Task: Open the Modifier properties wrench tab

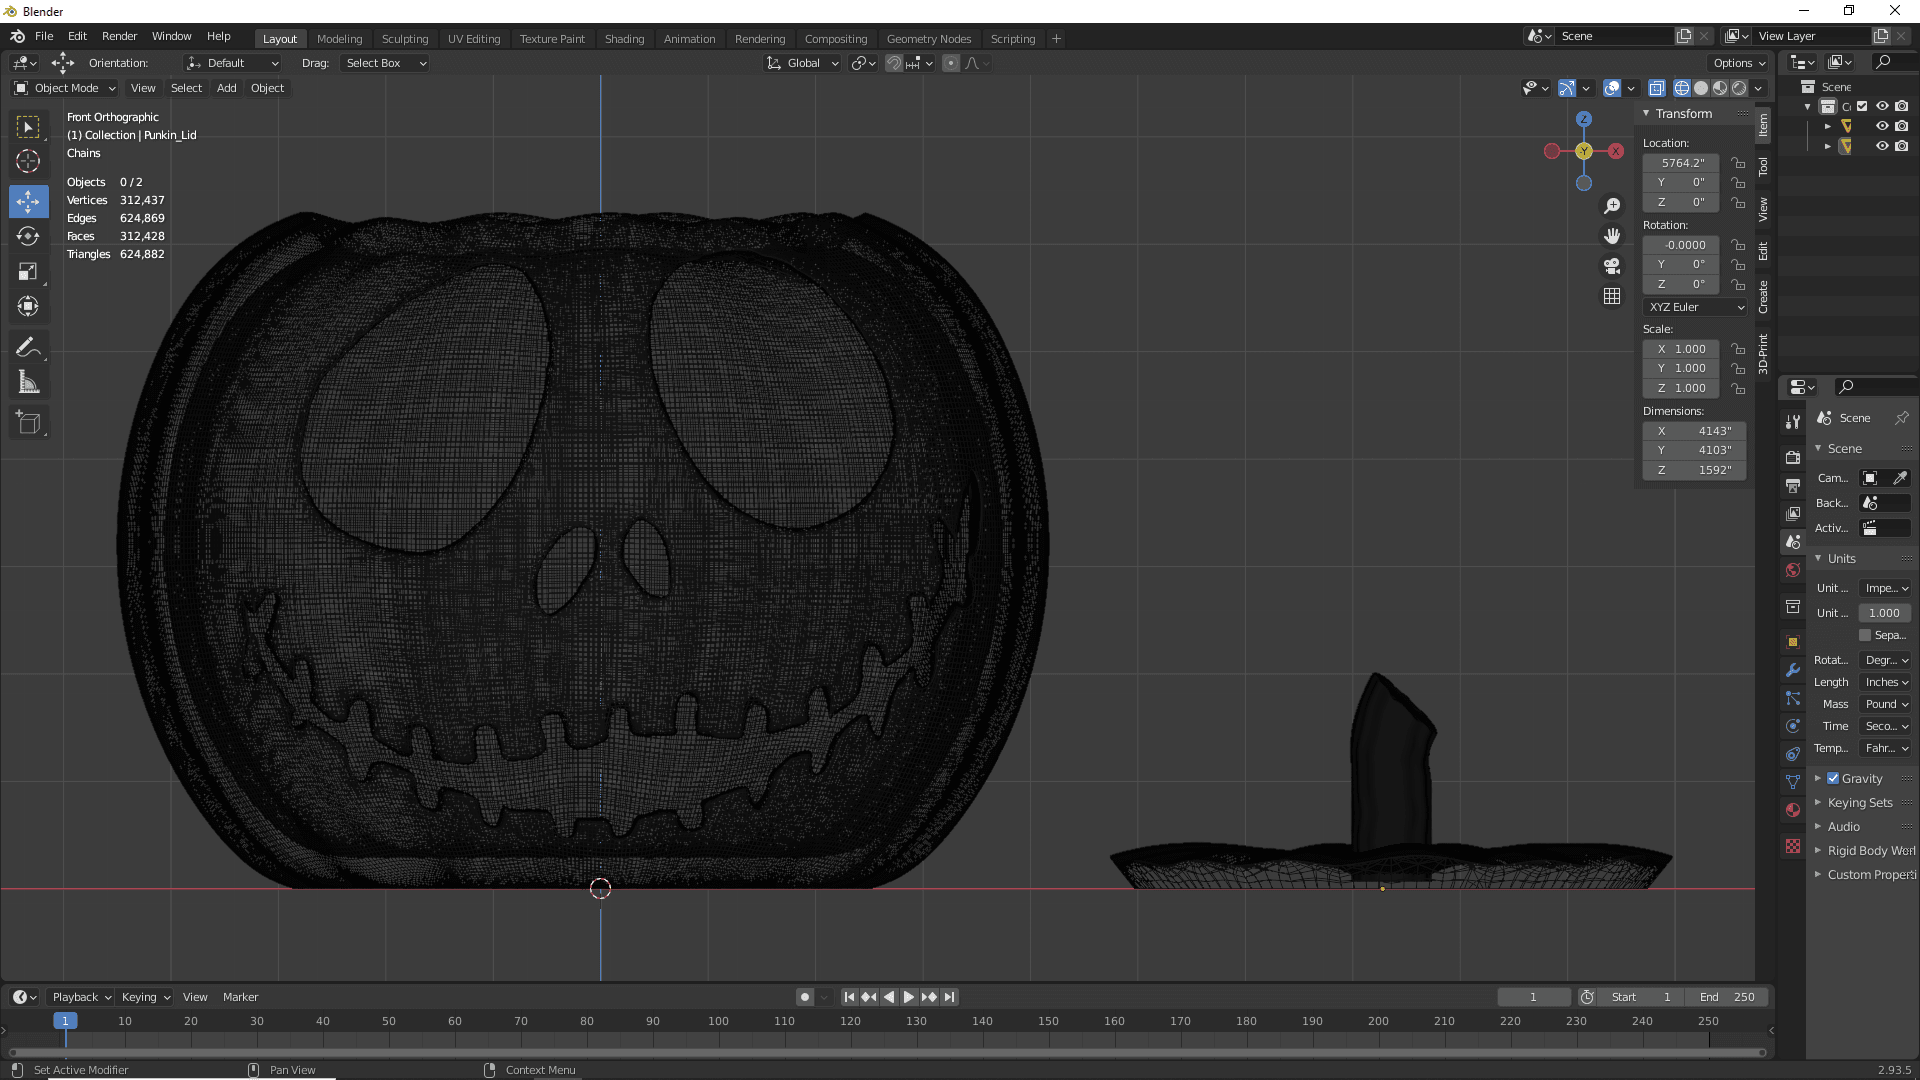Action: 1793,670
